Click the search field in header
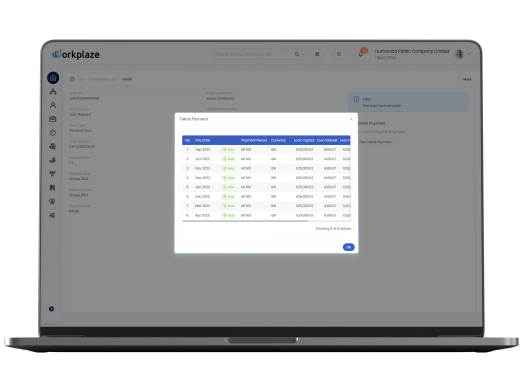 [x=257, y=54]
